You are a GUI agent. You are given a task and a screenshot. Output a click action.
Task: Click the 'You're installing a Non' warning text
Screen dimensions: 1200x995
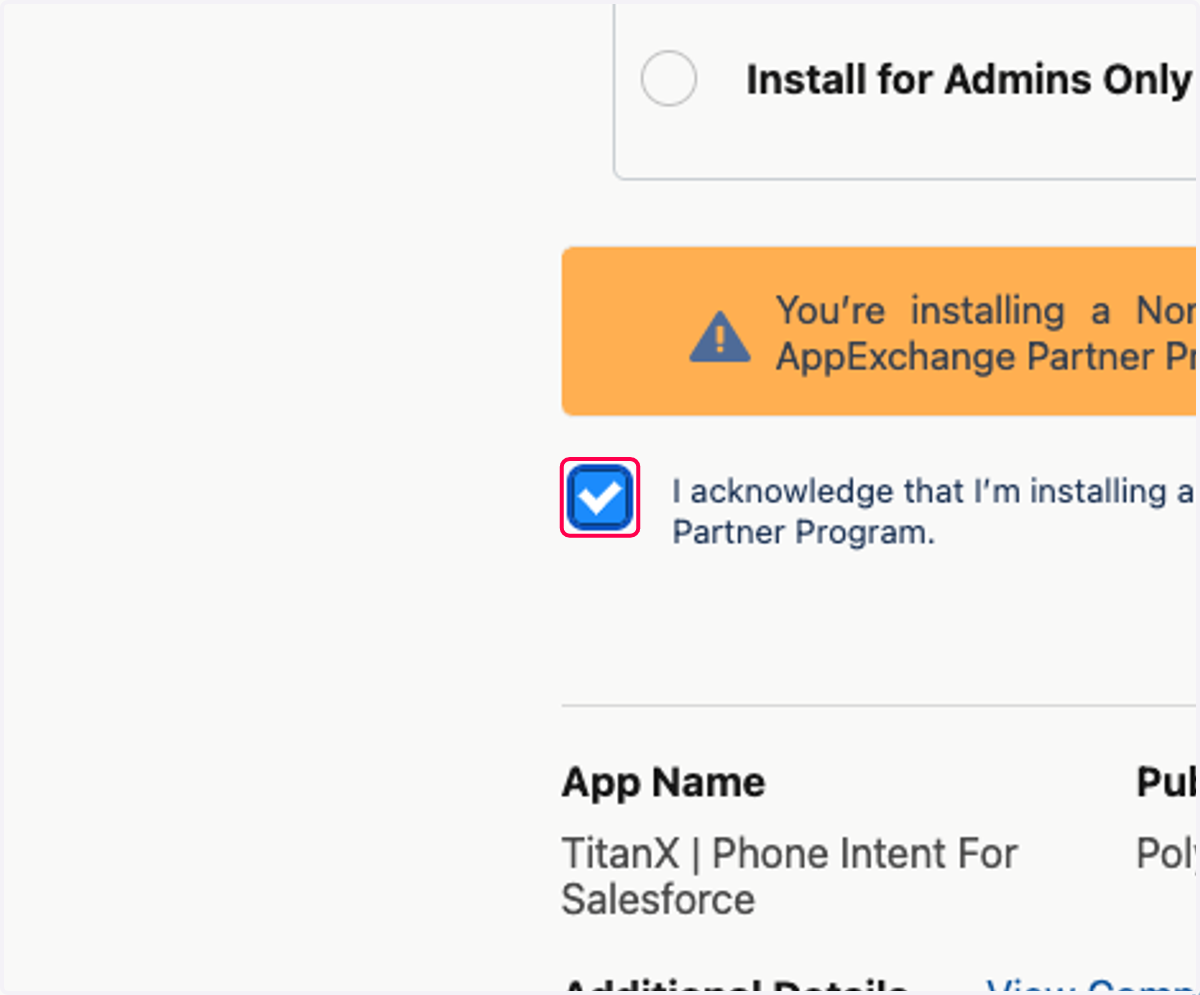[986, 333]
